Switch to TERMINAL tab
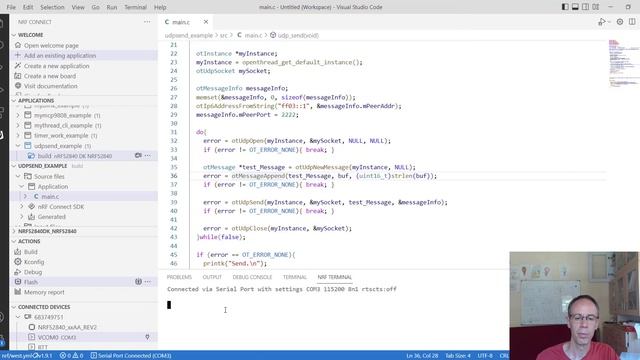This screenshot has width=640, height=360. 295,277
